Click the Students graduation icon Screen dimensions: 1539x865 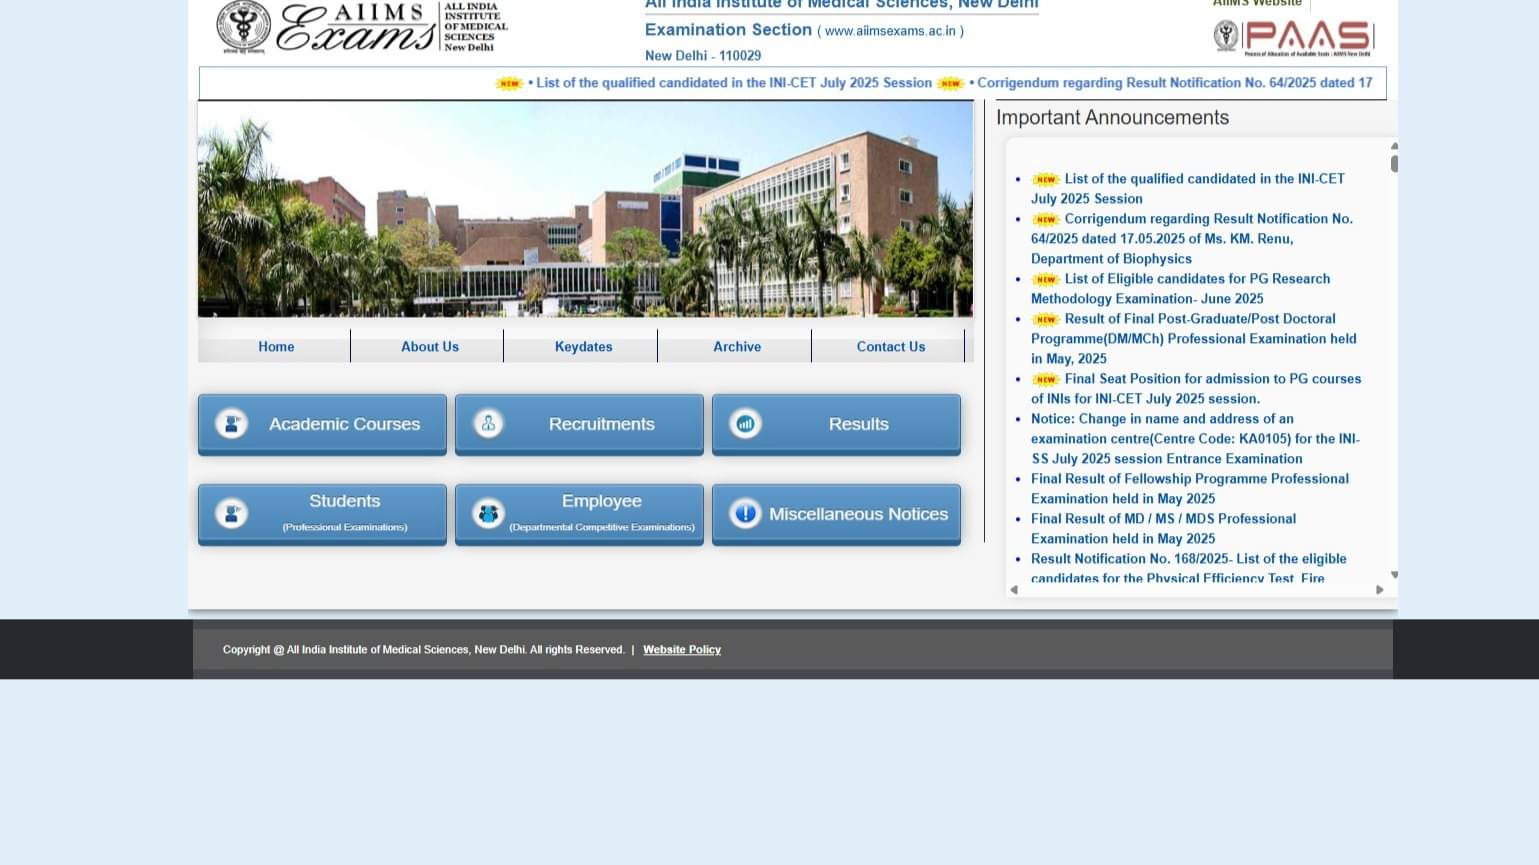click(x=231, y=513)
